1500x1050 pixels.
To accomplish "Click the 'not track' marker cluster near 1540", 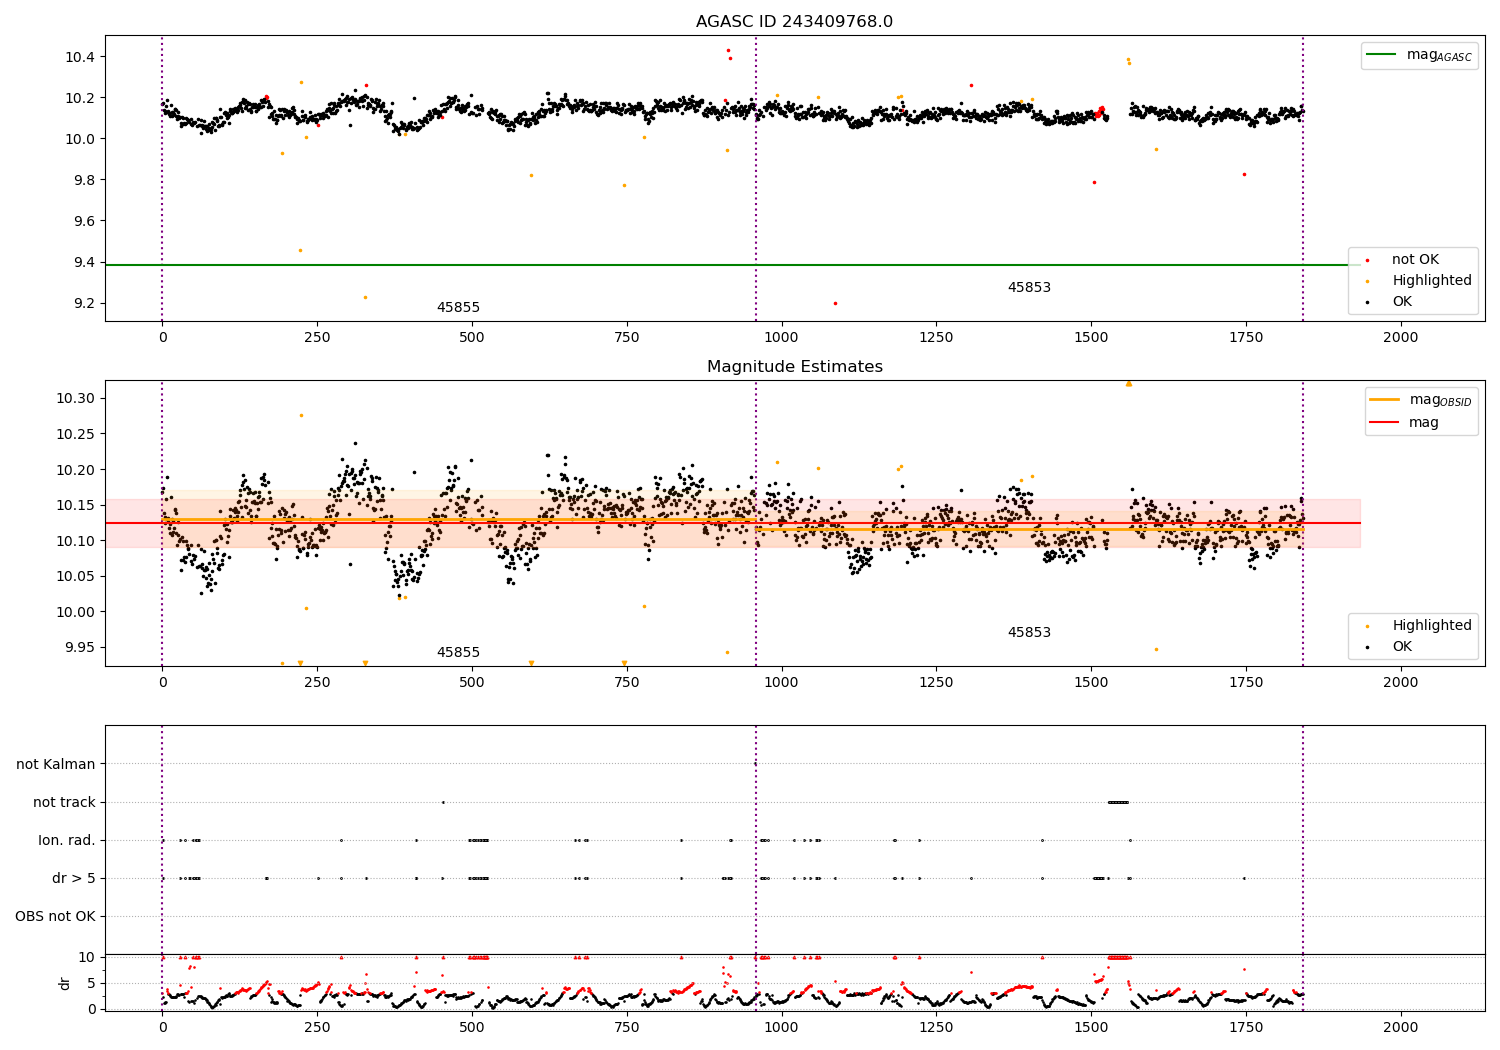I will tap(1118, 802).
